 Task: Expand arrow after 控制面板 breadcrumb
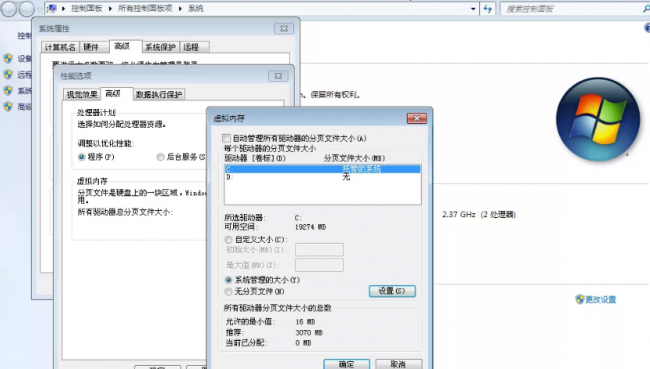point(110,8)
